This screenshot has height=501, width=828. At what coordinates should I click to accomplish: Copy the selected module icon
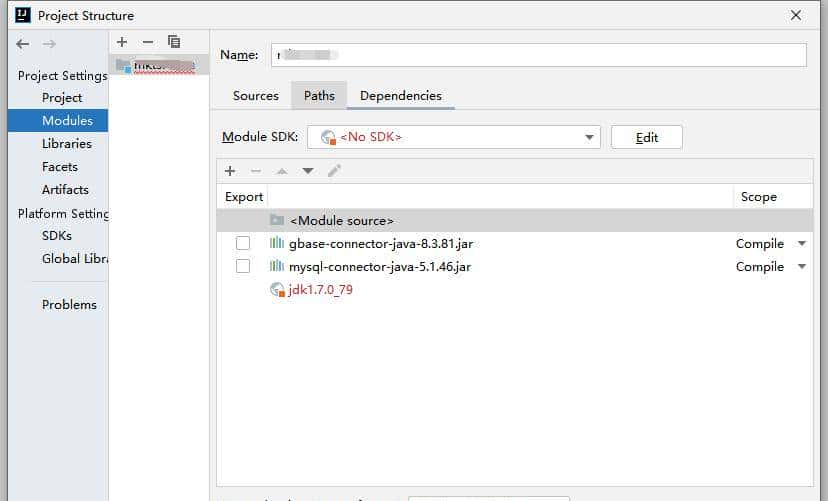[x=174, y=41]
